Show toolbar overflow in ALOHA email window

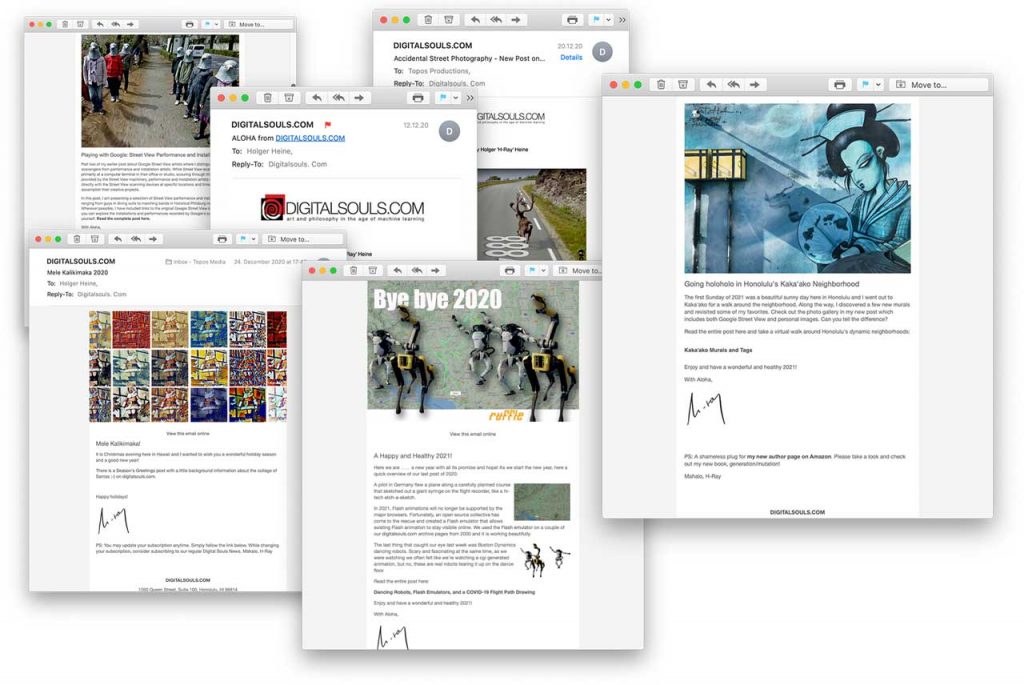(x=470, y=98)
